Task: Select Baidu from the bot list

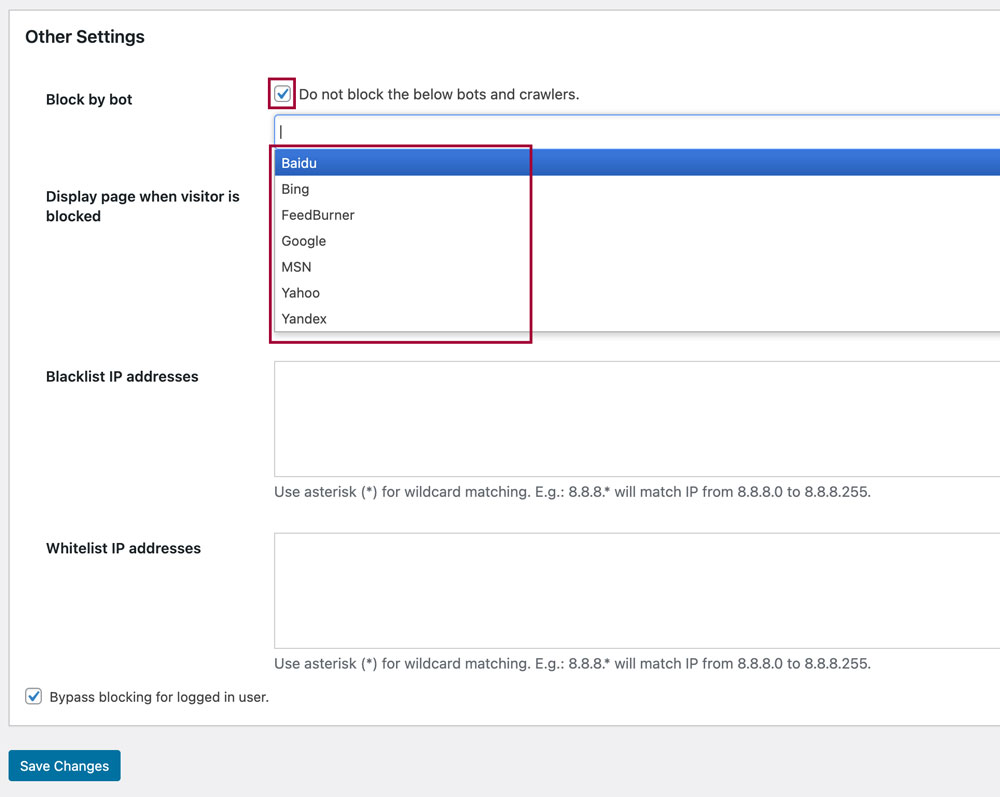Action: [299, 163]
